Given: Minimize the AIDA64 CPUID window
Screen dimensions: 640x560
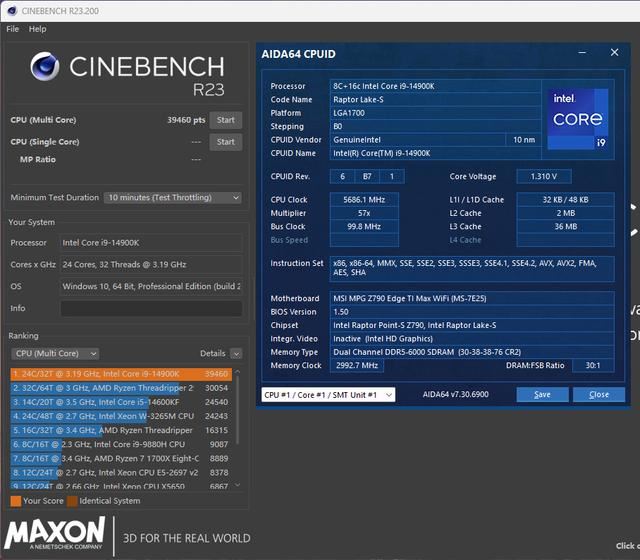Looking at the screenshot, I should (582, 53).
